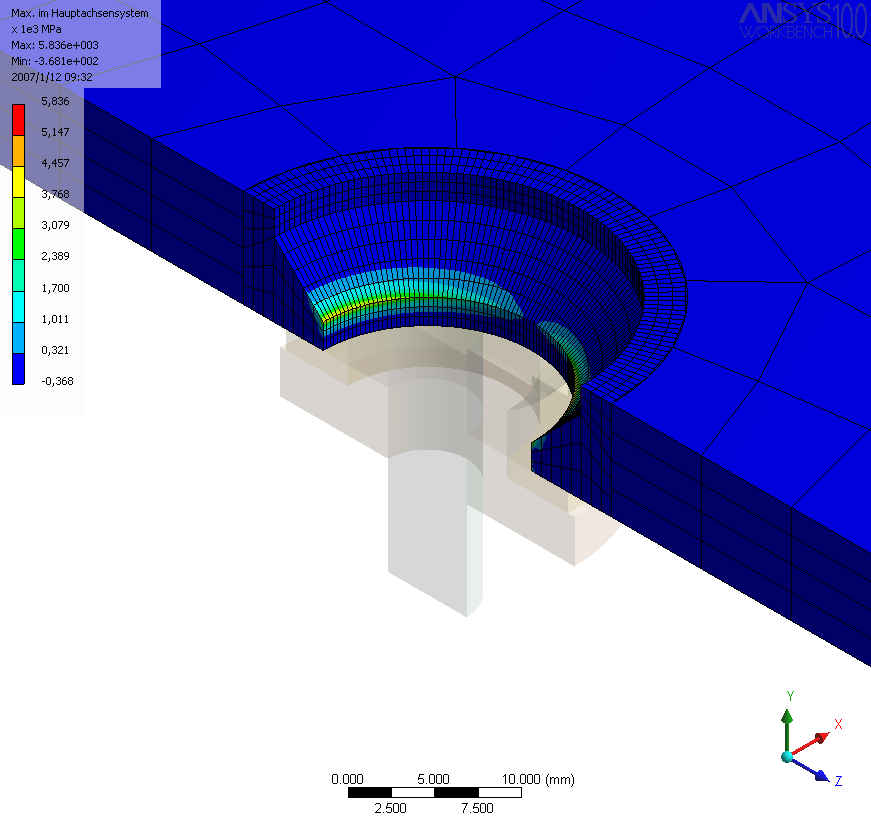The height and width of the screenshot is (832, 871).
Task: Select the 'Max. im Hauptachsensystem' result title
Action: tap(79, 13)
